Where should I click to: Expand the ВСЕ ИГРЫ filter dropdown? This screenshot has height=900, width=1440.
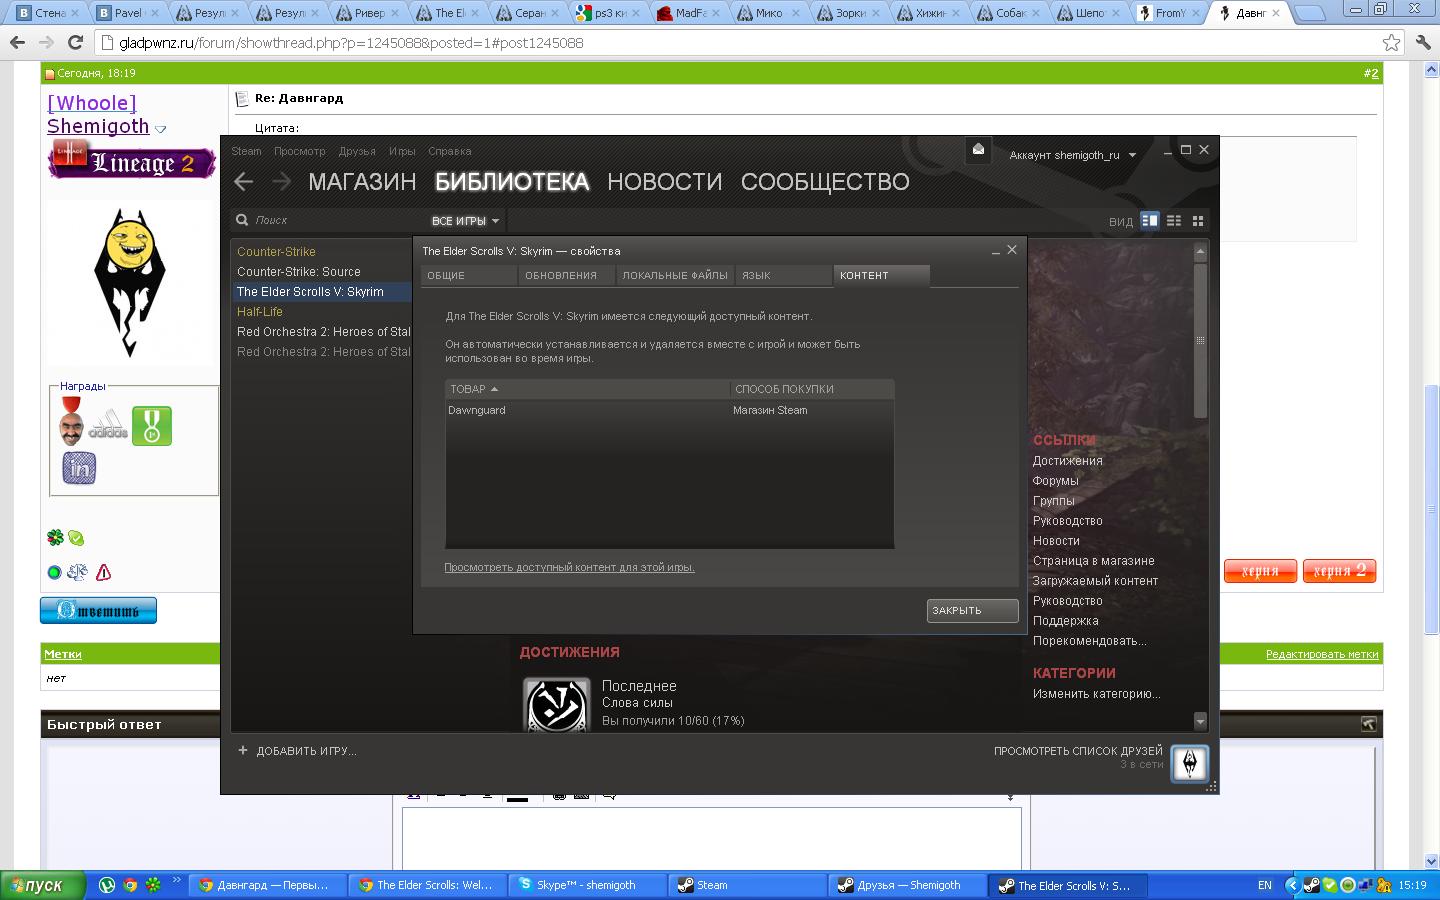pos(465,220)
